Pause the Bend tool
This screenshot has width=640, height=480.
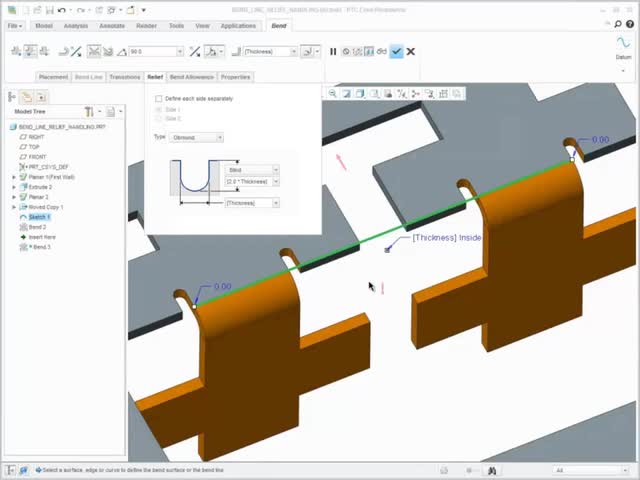[333, 51]
